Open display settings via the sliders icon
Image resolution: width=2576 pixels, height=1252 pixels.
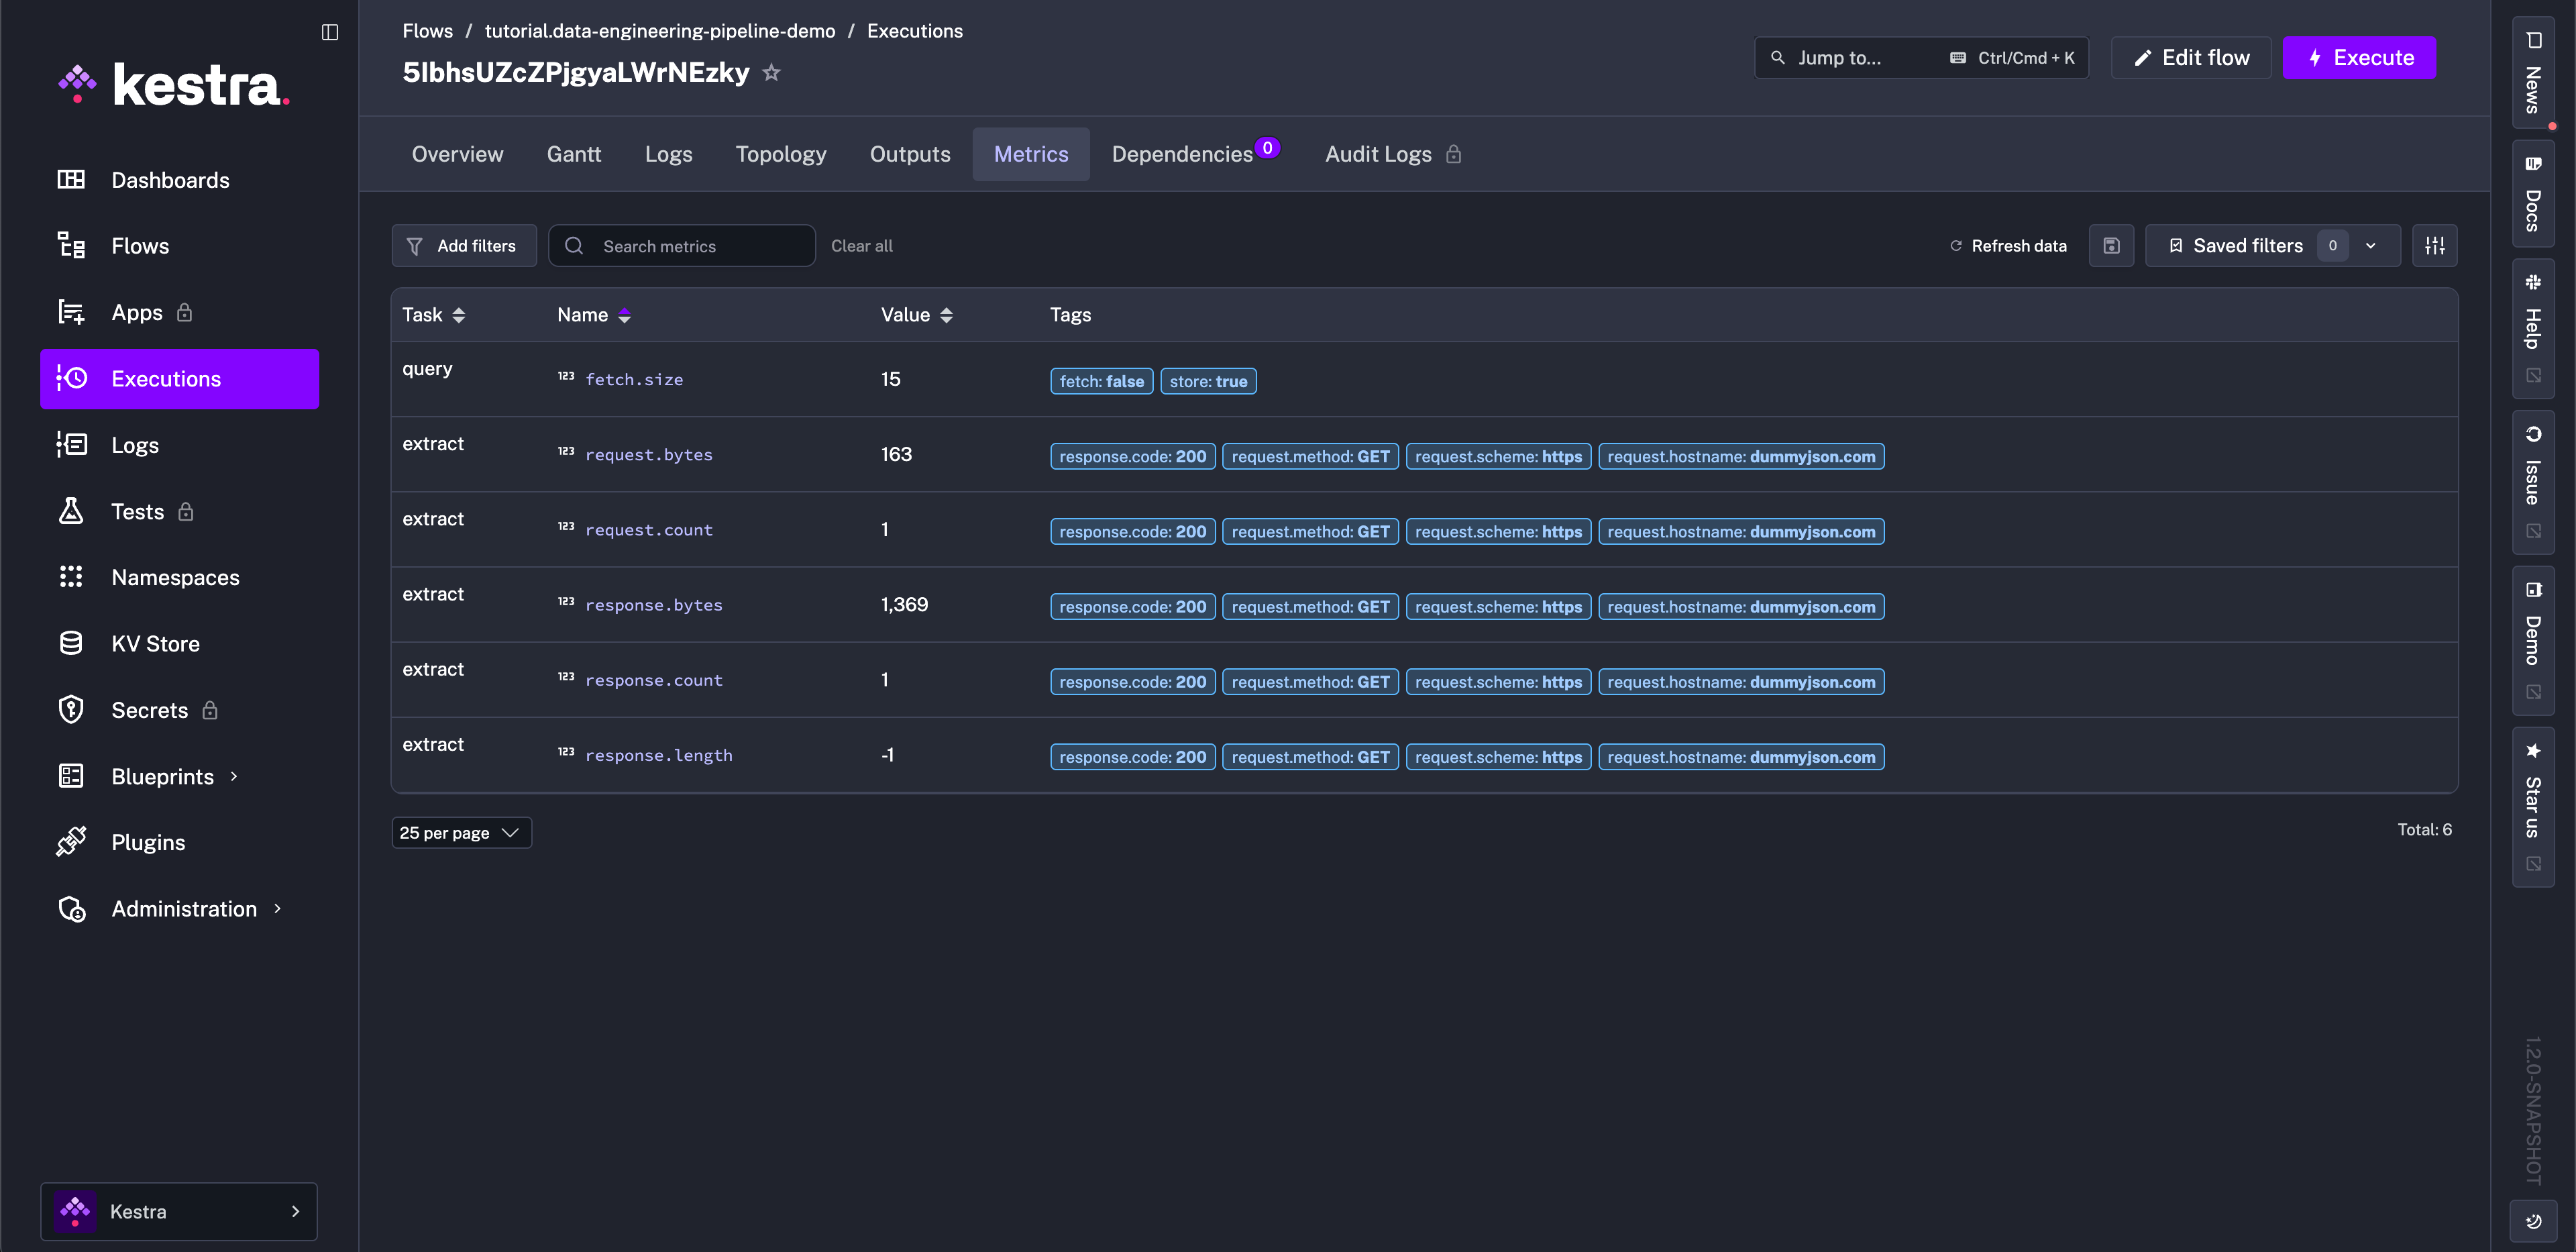(2435, 245)
